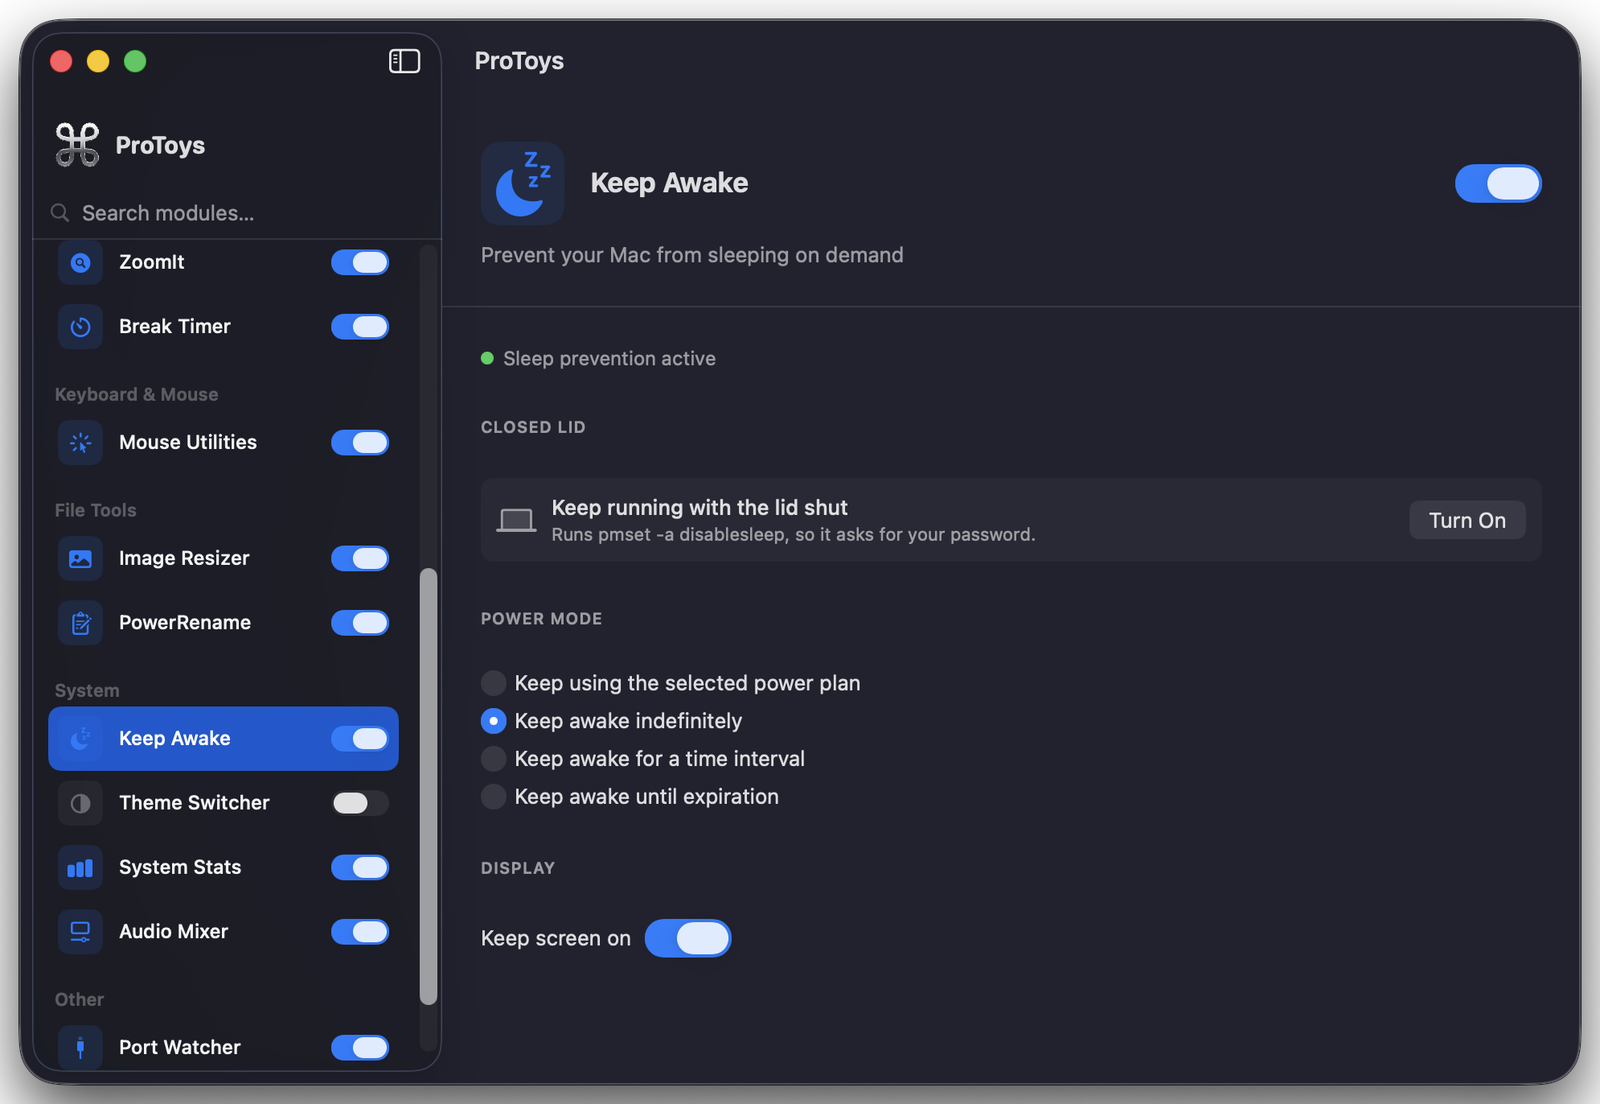Image resolution: width=1600 pixels, height=1104 pixels.
Task: Turn off Mouse Utilities toggle
Action: point(360,443)
